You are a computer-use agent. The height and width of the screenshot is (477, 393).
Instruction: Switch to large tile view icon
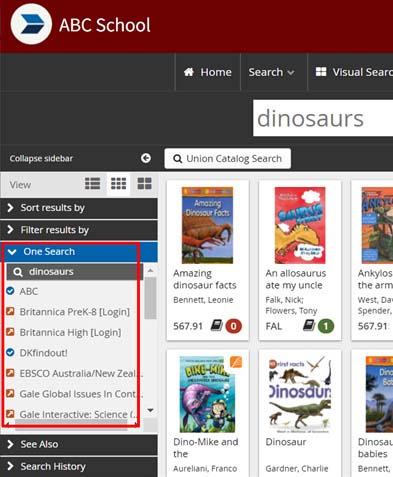tap(144, 184)
